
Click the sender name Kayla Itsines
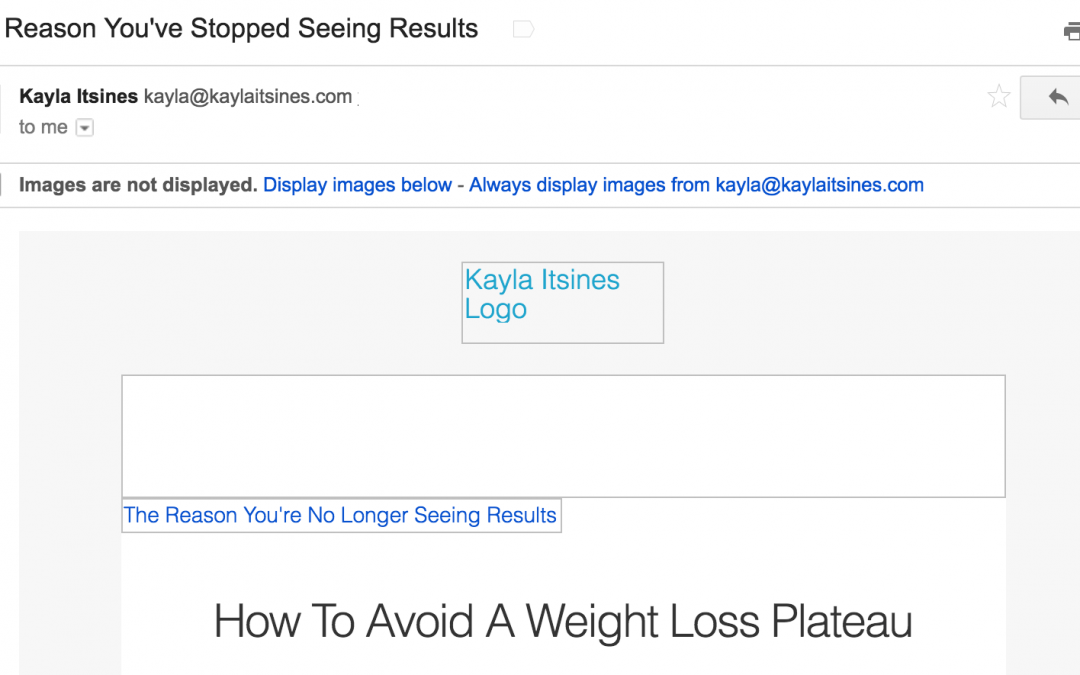coord(78,97)
